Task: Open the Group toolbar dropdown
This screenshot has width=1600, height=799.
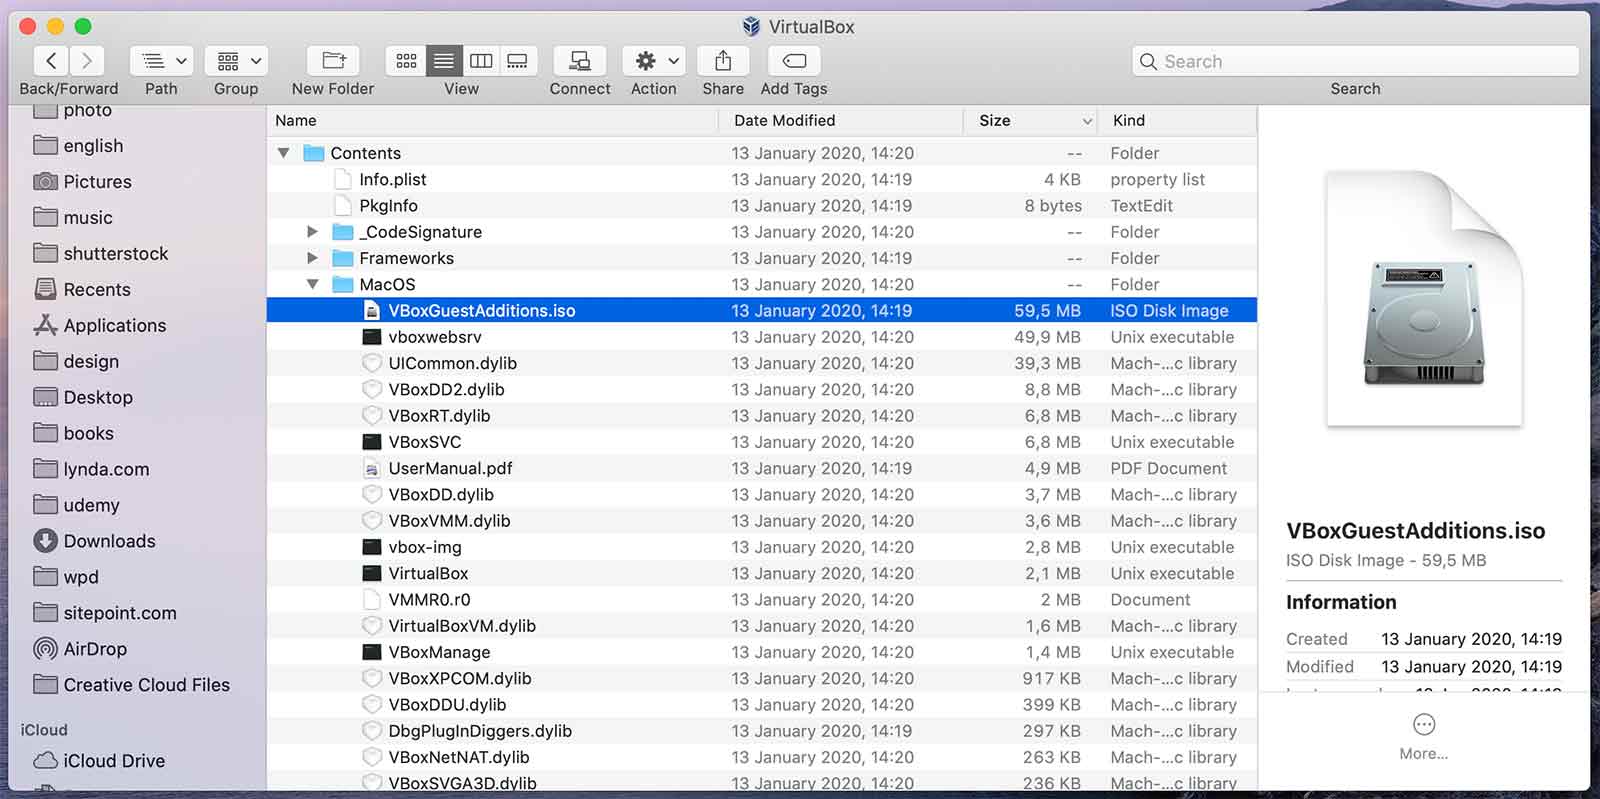Action: coord(236,61)
